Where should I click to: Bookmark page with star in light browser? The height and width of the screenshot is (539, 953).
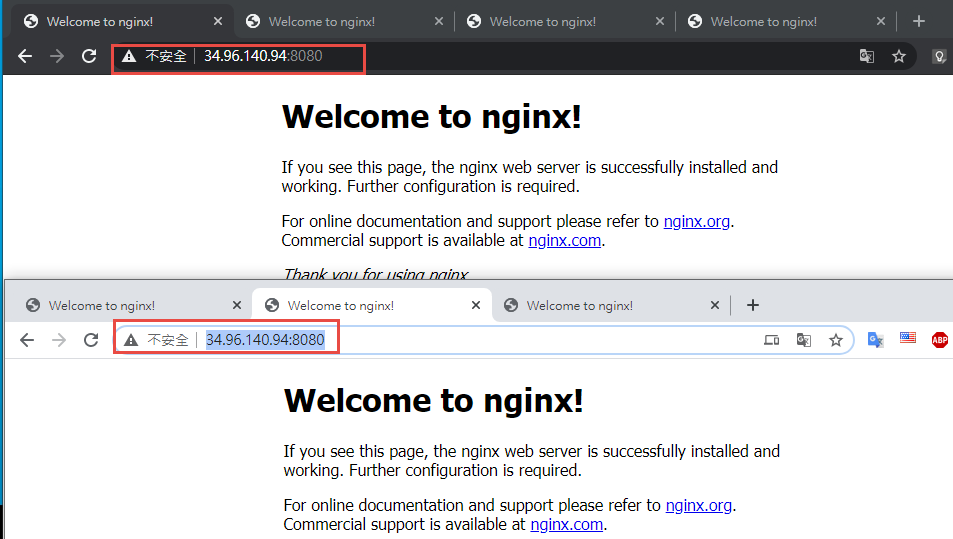pyautogui.click(x=836, y=340)
